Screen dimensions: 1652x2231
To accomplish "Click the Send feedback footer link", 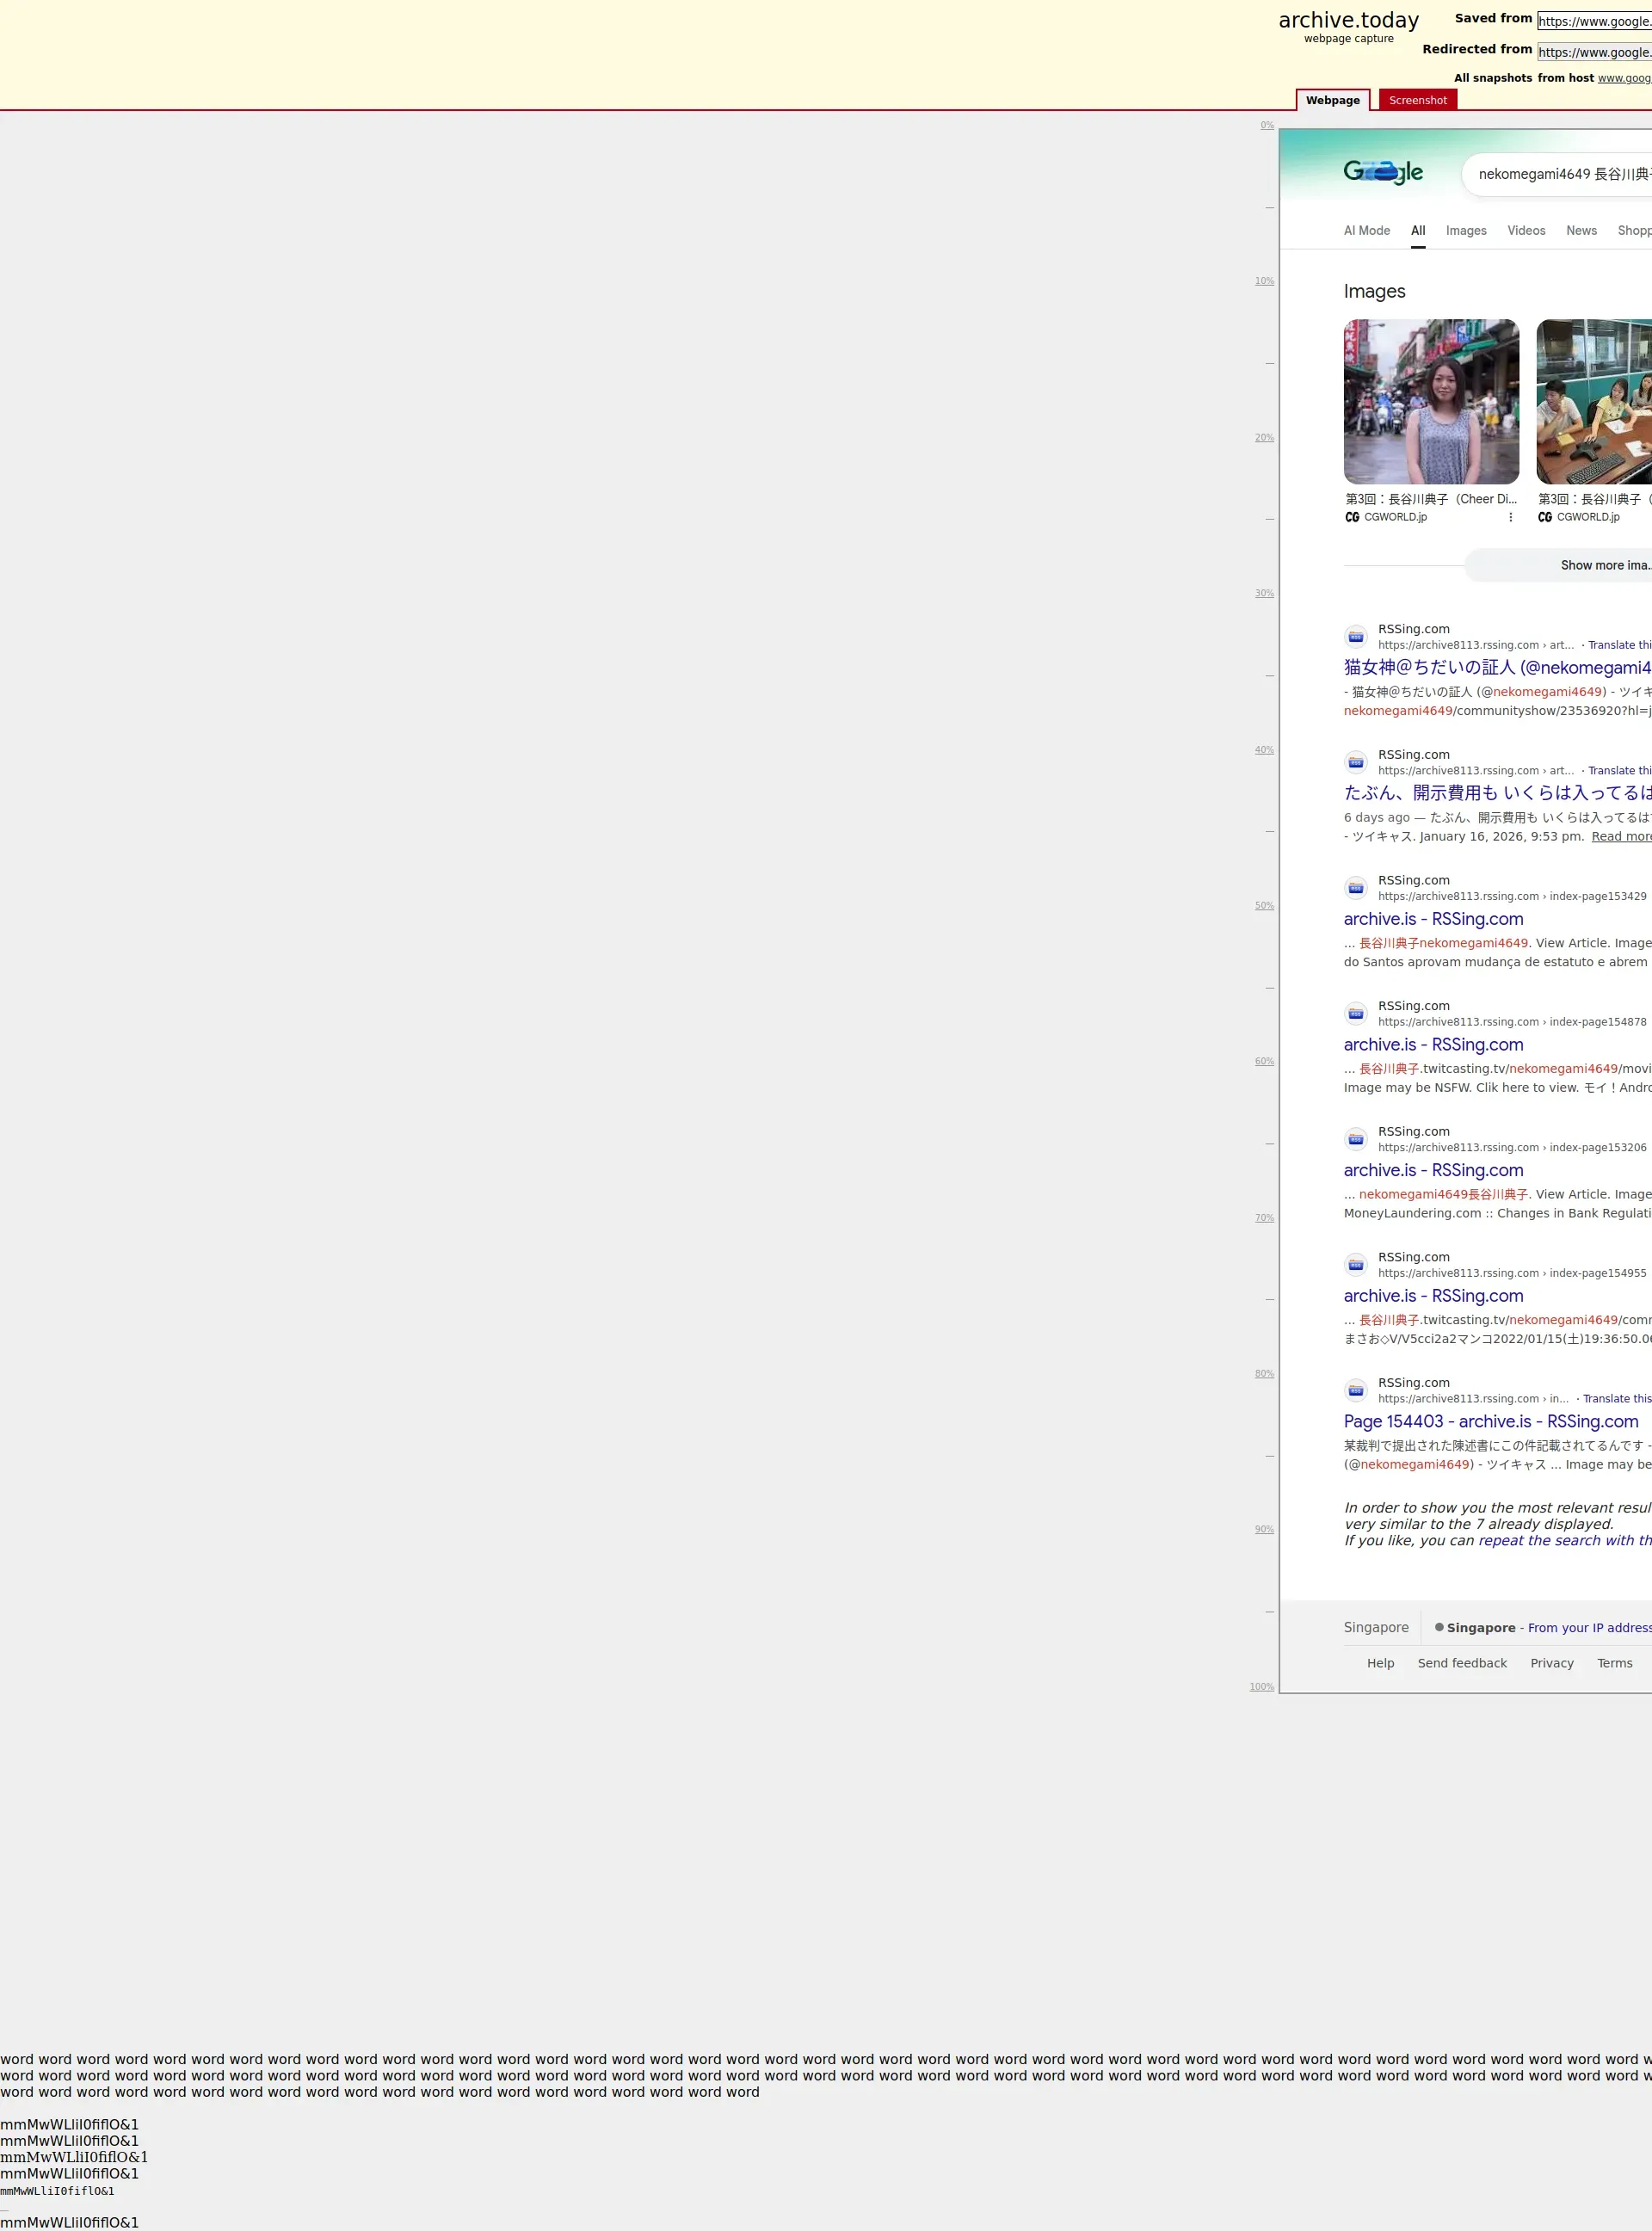I will click(1461, 1663).
